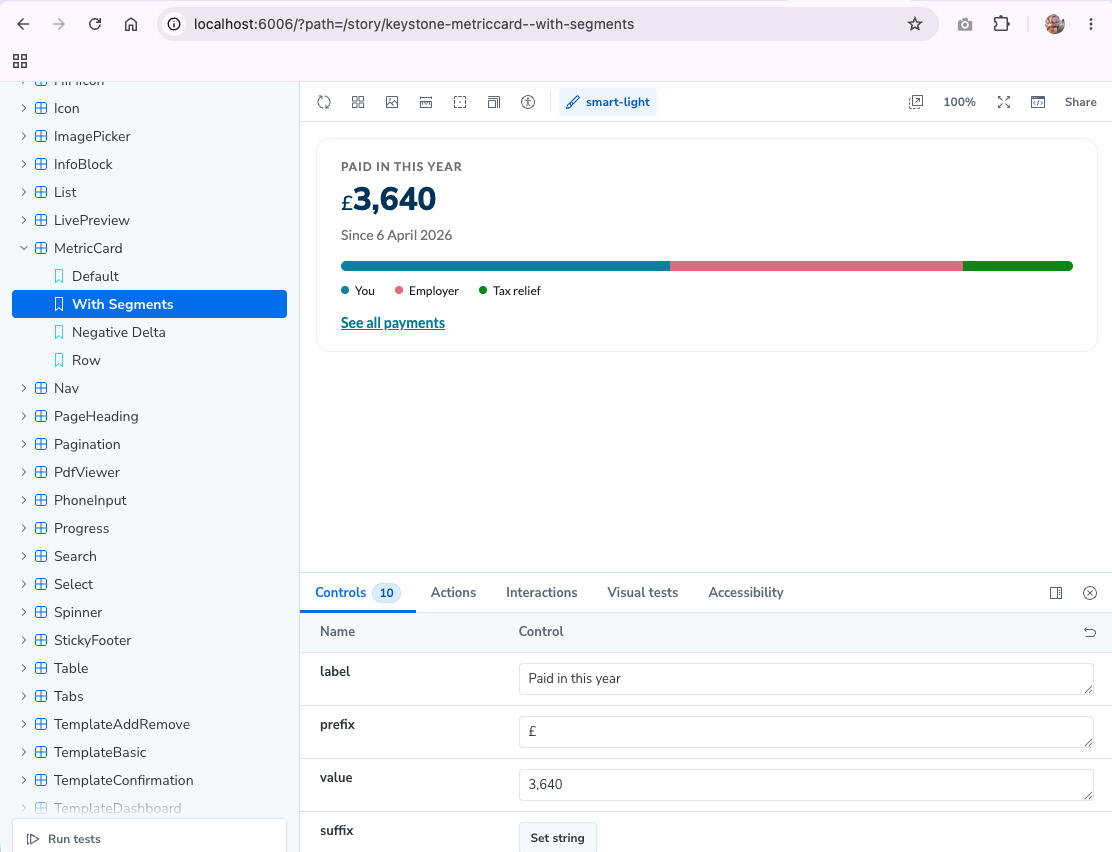Expand the ImagePicker component
1112x852 pixels.
23,136
